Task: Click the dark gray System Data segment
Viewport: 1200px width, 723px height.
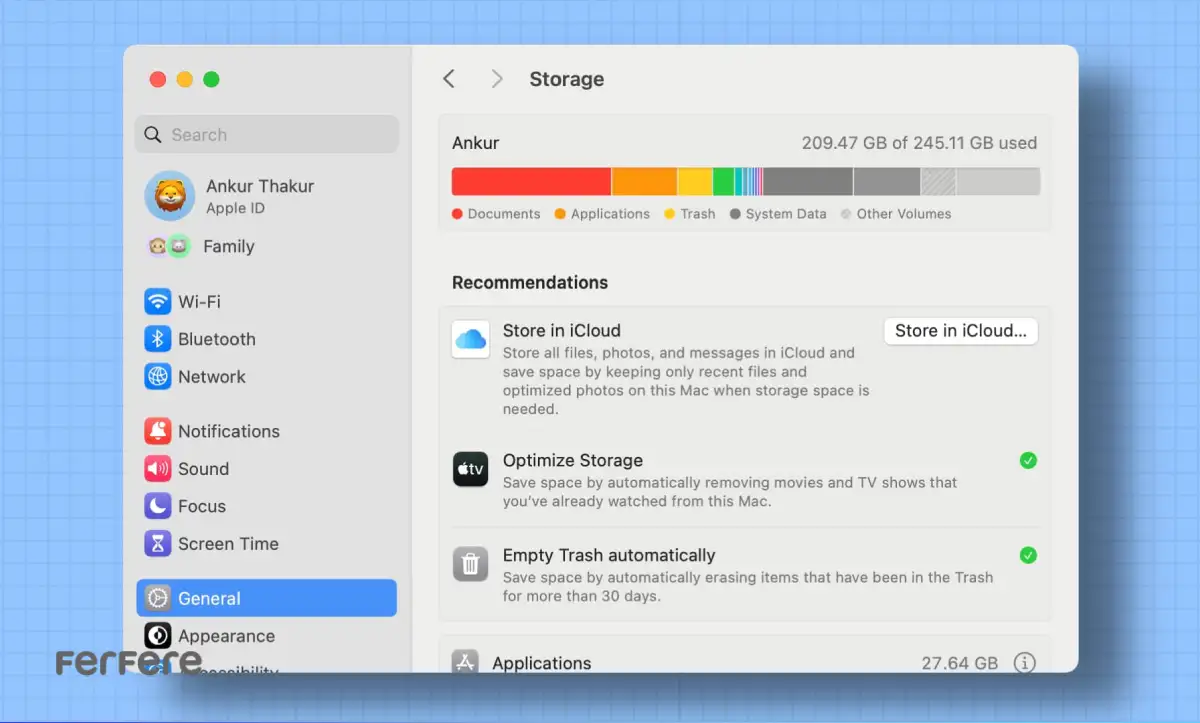Action: point(808,181)
